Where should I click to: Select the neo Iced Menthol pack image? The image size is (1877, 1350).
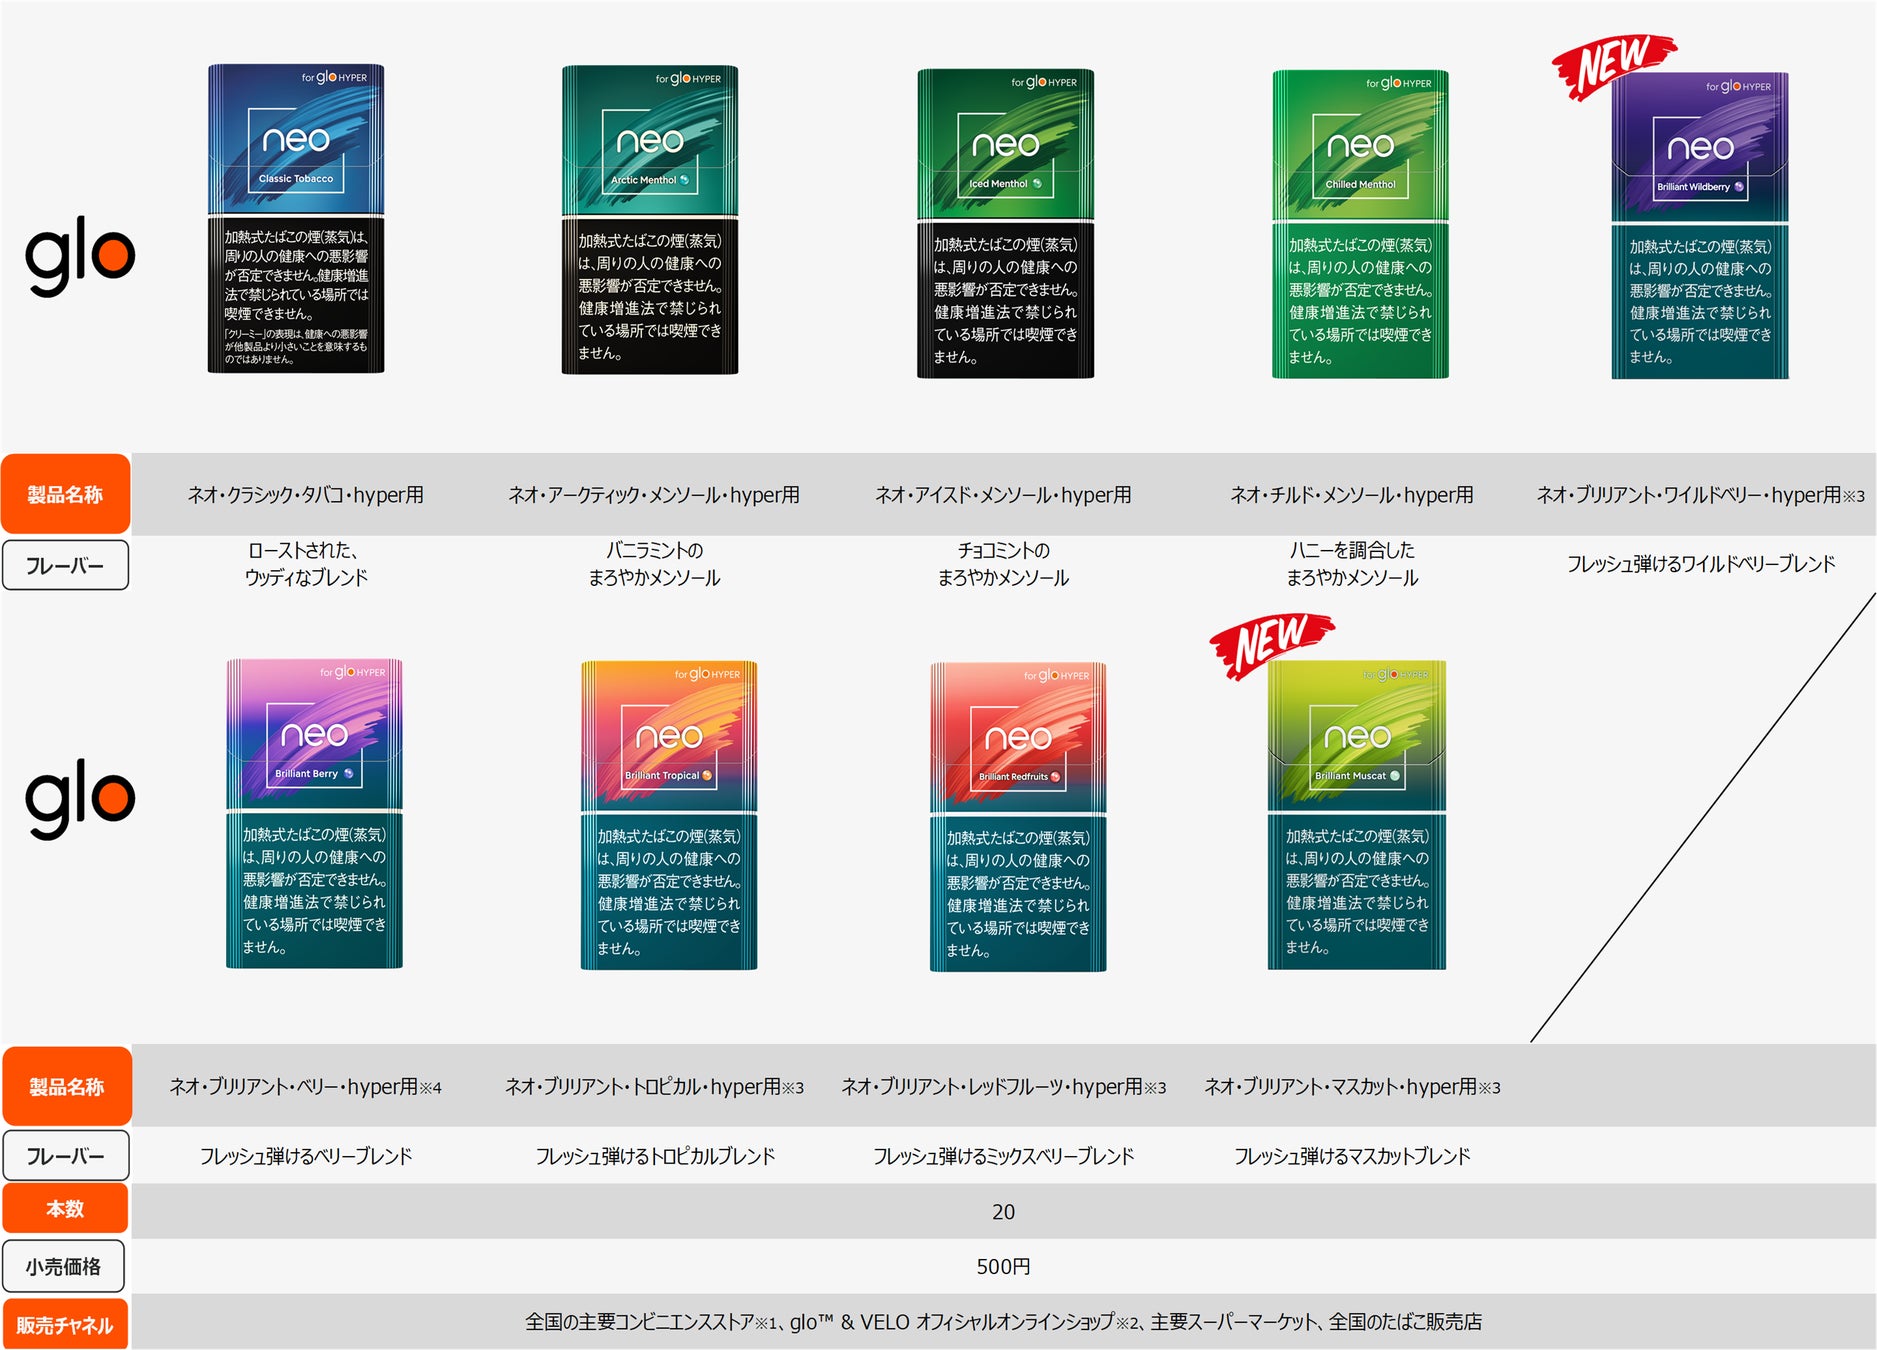tap(1005, 223)
